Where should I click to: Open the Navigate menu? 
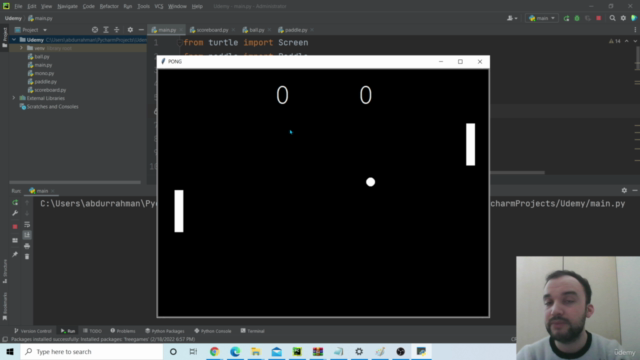67,7
